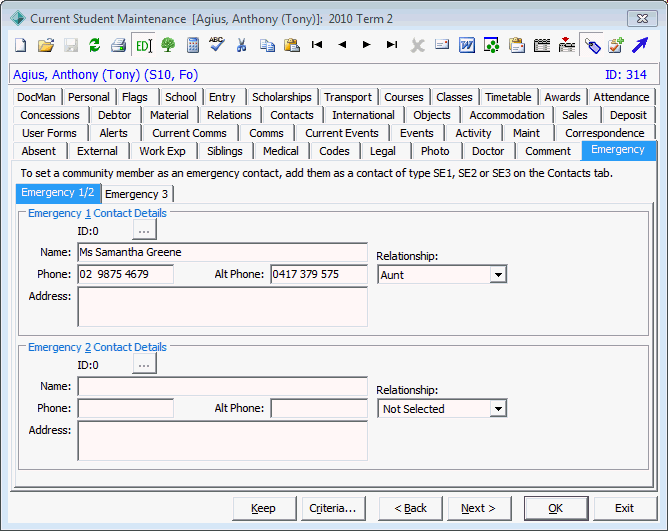Click the green dots chart icon
The width and height of the screenshot is (668, 531).
[x=491, y=45]
